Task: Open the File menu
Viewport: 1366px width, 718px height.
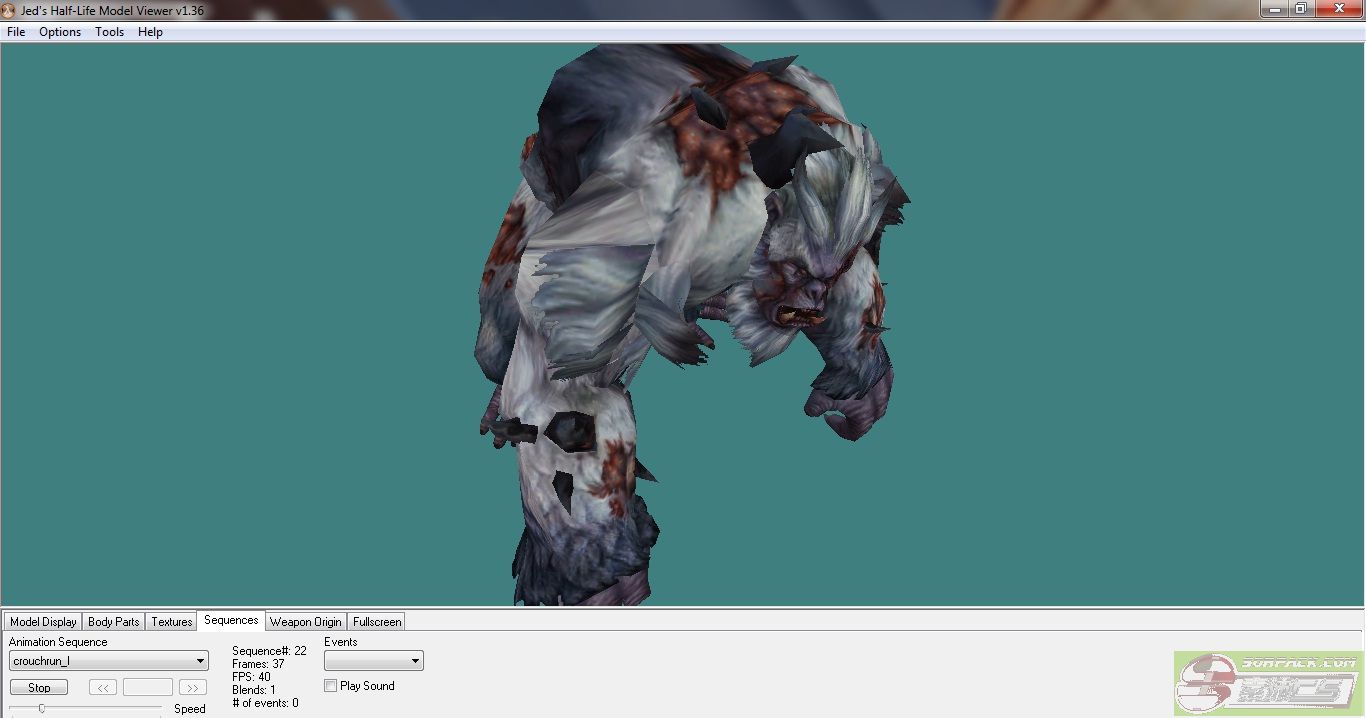Action: click(x=16, y=32)
